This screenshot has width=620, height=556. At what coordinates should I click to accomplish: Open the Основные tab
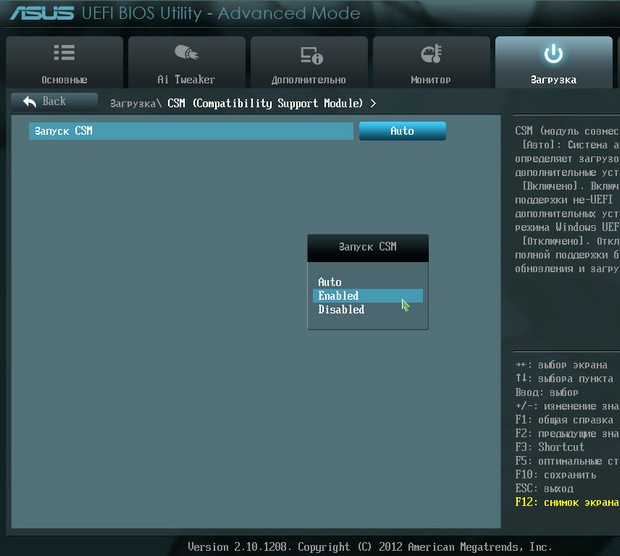pyautogui.click(x=64, y=62)
